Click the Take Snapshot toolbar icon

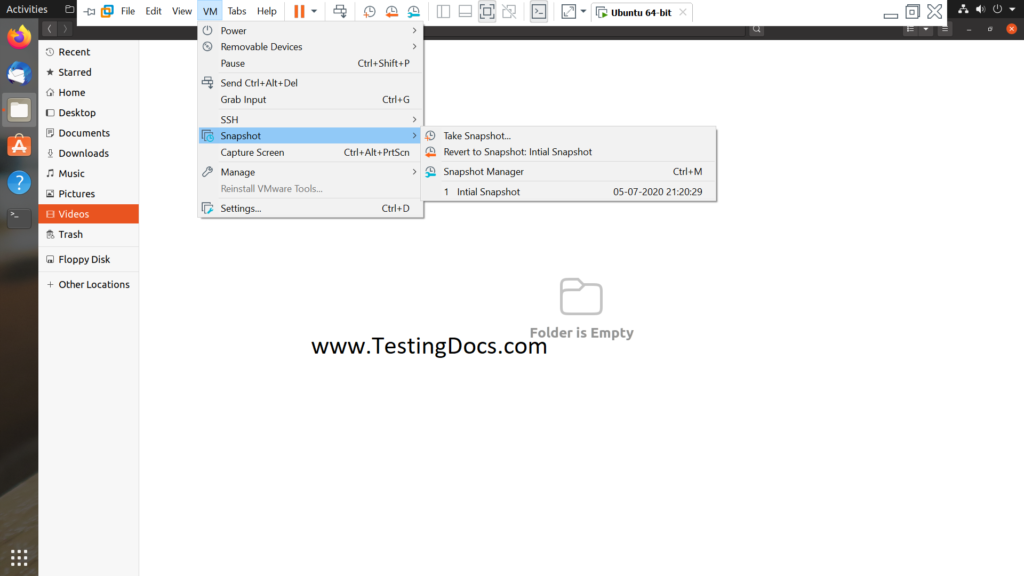tap(370, 11)
